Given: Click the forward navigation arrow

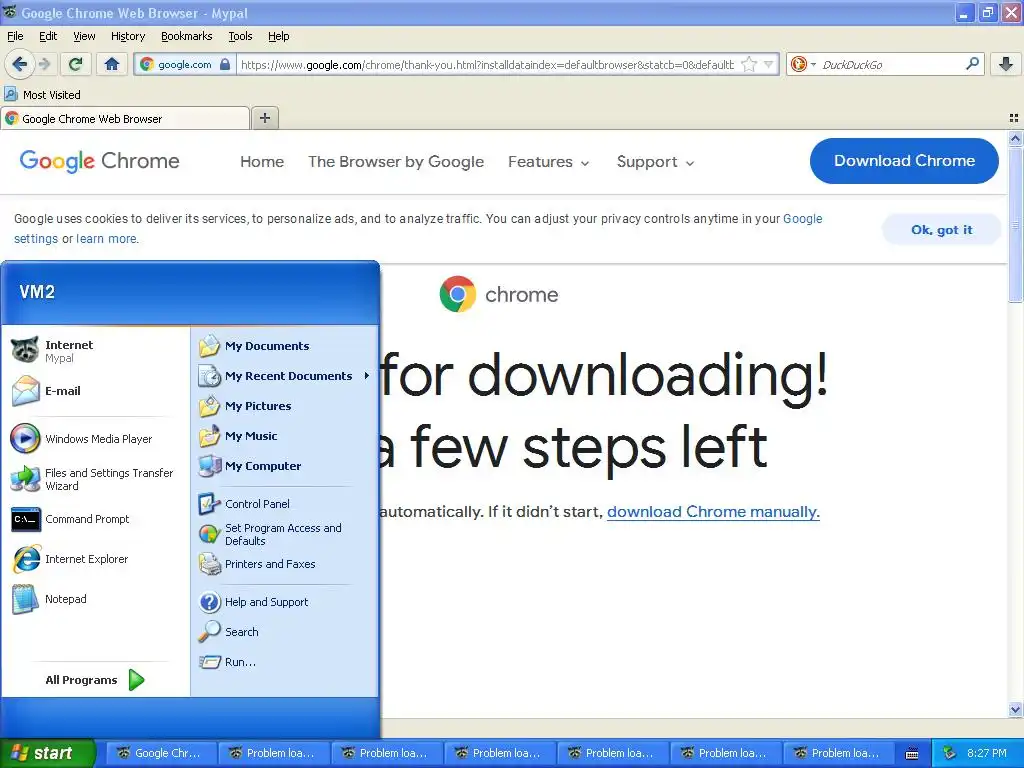Looking at the screenshot, I should click(x=44, y=64).
